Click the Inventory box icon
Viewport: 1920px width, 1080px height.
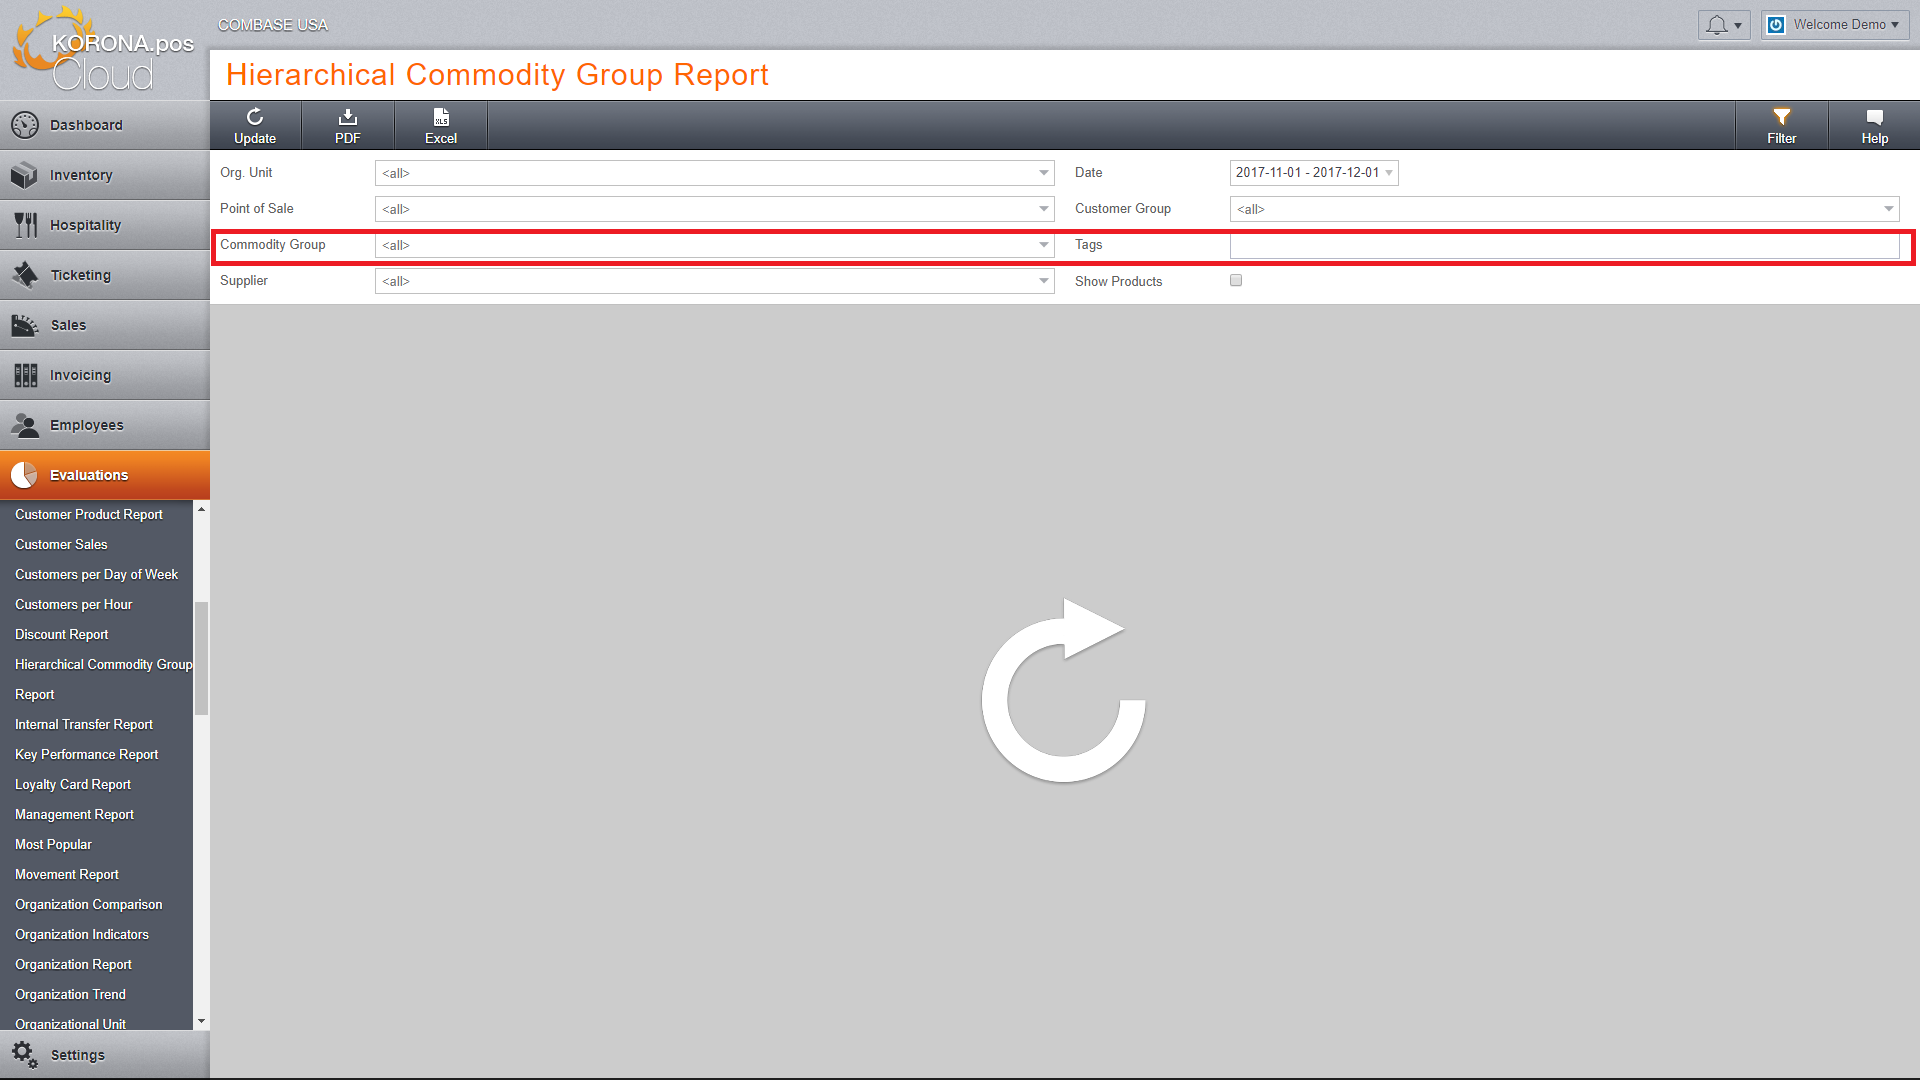25,175
